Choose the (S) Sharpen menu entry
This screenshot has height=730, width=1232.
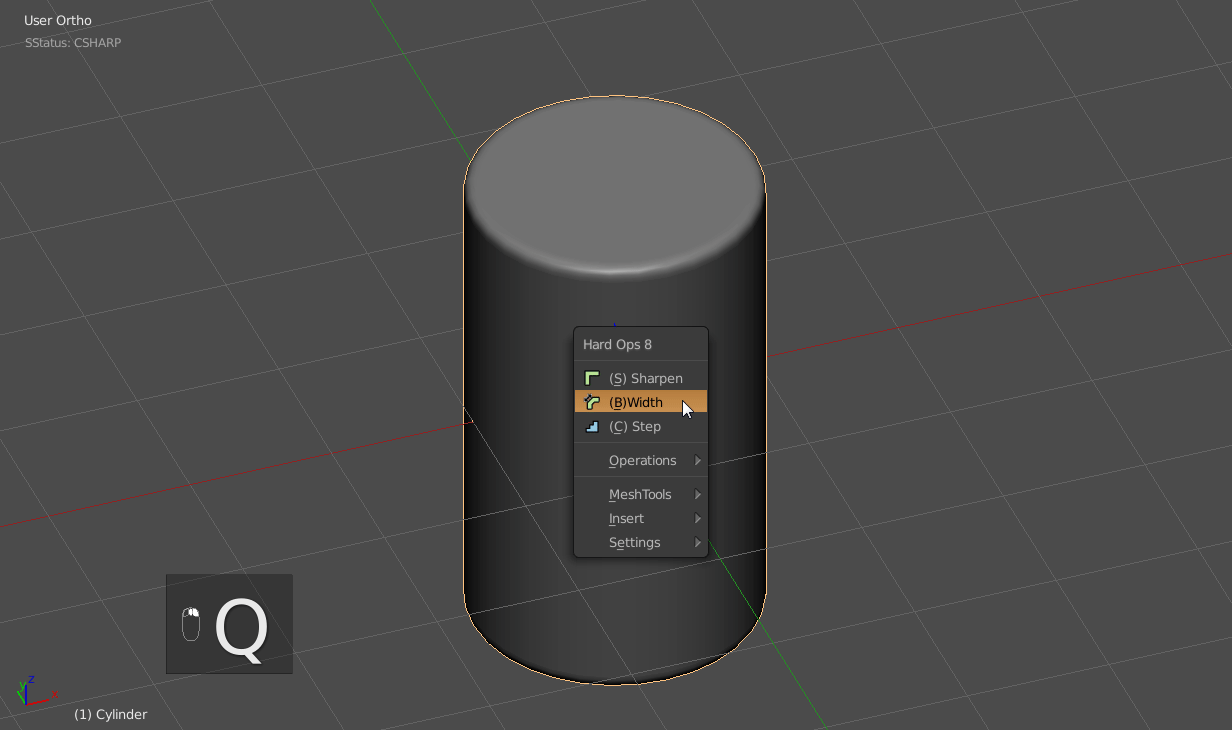(645, 378)
